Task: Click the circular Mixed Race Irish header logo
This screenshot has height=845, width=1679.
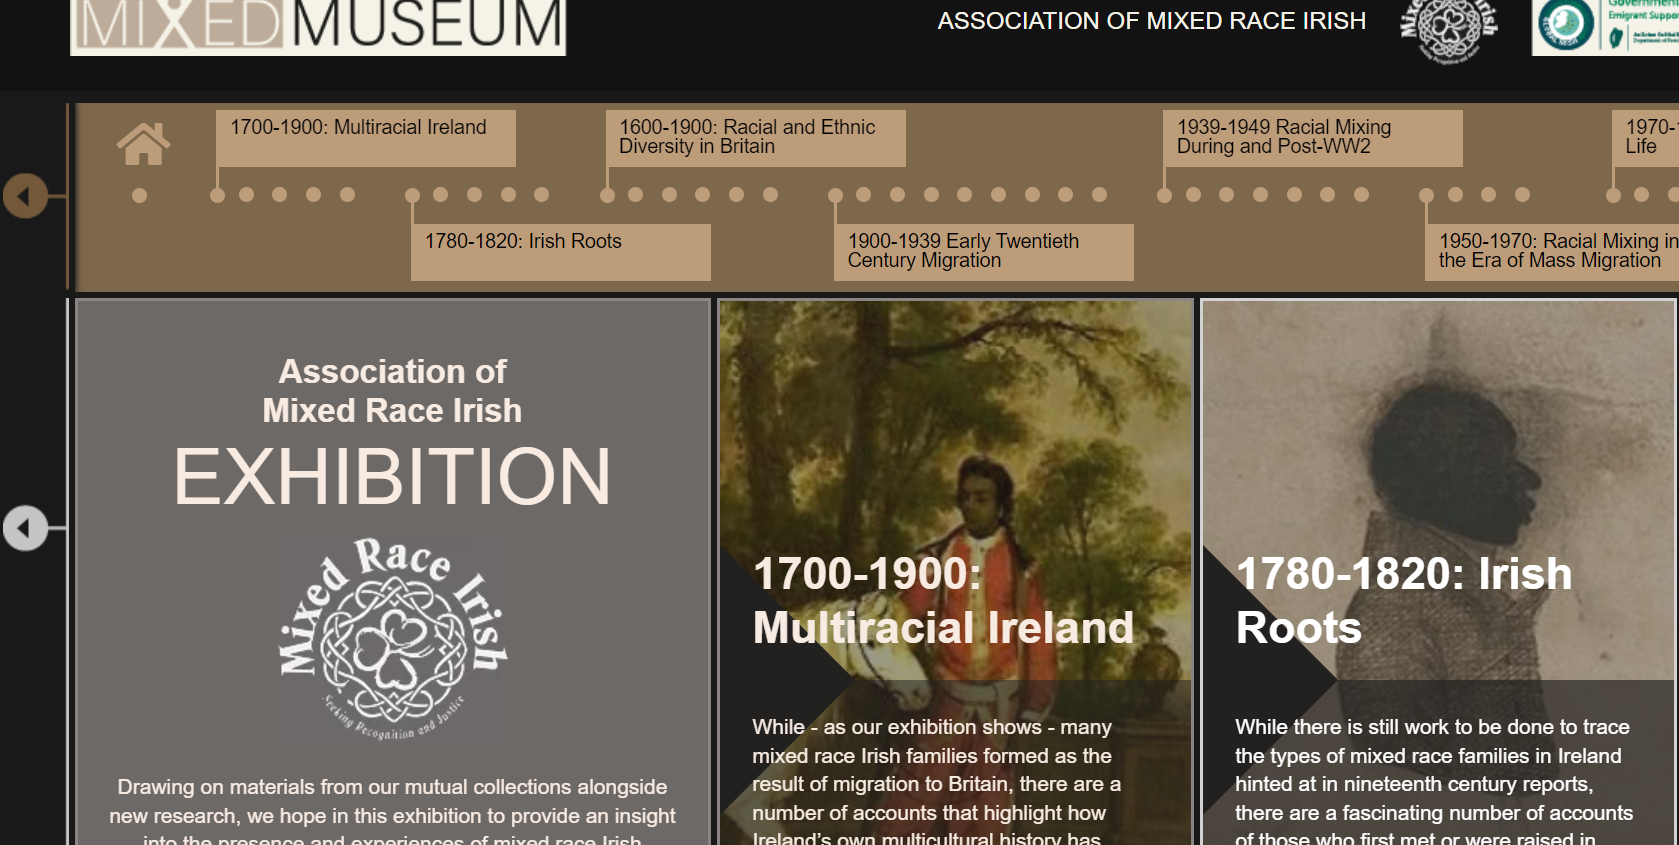Action: click(x=1448, y=28)
